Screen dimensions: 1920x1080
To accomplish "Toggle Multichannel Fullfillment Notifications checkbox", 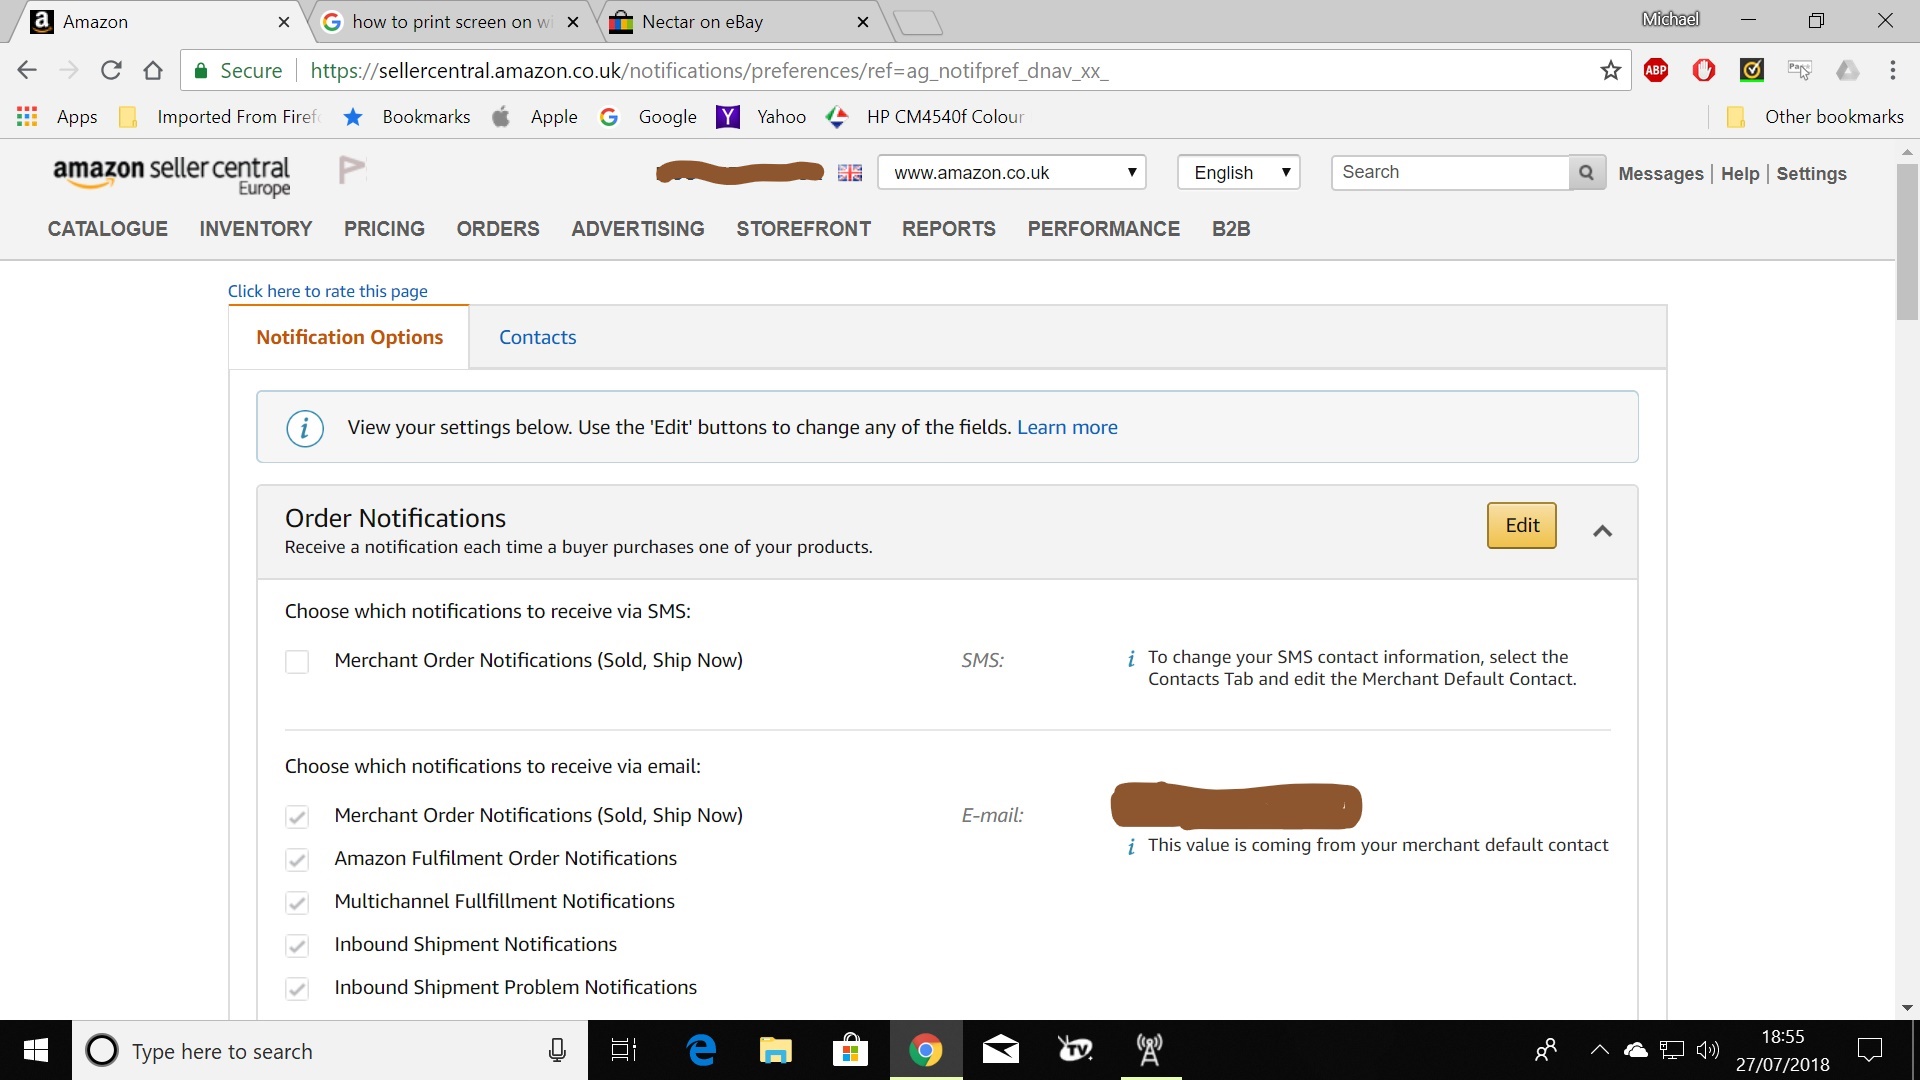I will tap(297, 903).
